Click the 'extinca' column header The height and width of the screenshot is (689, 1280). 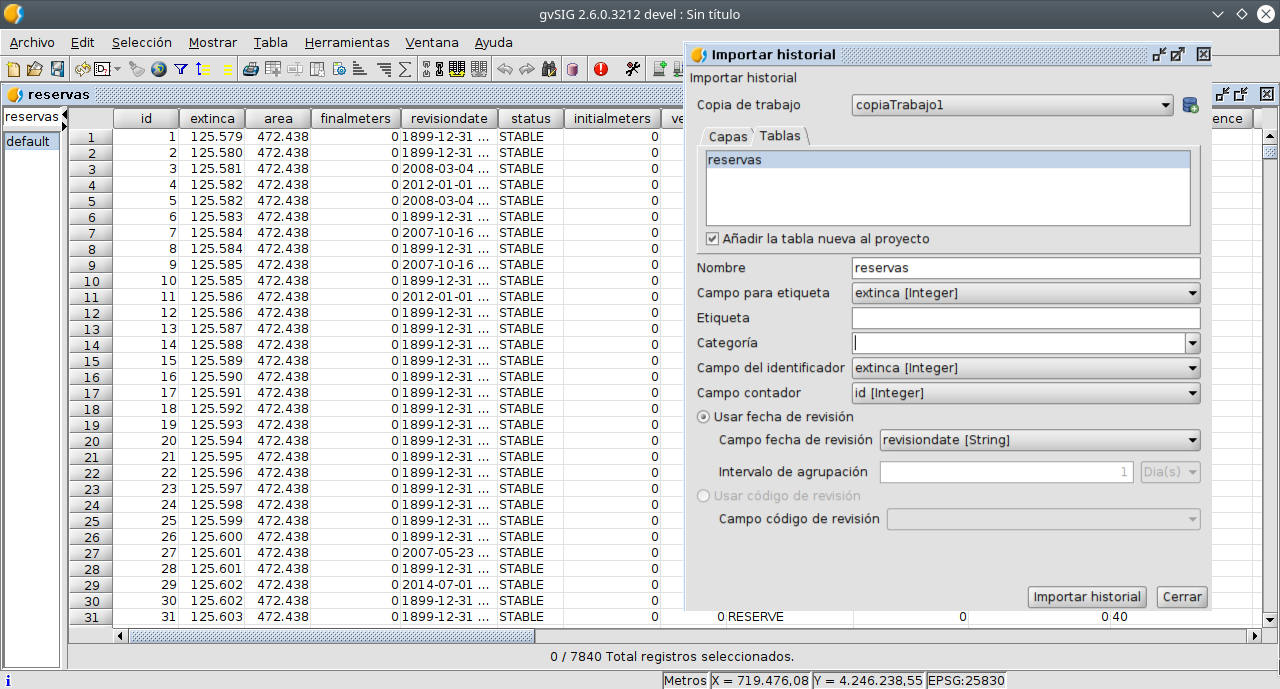[x=212, y=118]
